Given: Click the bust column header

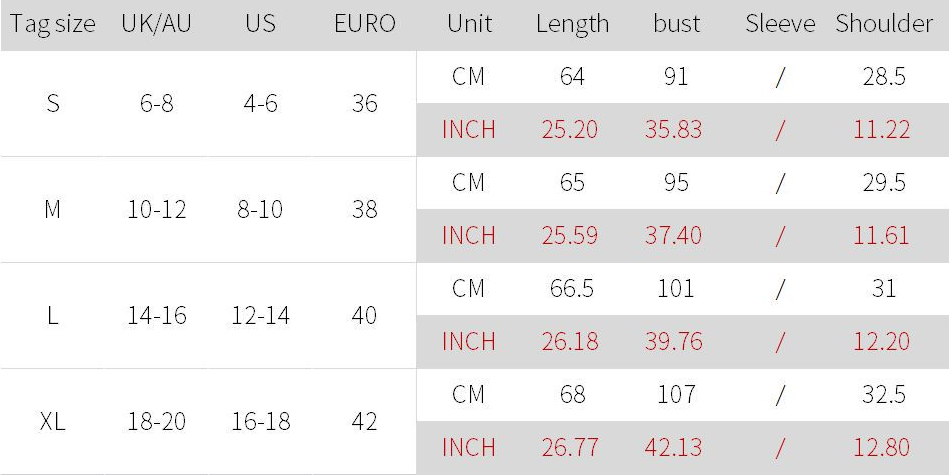Looking at the screenshot, I should (676, 24).
